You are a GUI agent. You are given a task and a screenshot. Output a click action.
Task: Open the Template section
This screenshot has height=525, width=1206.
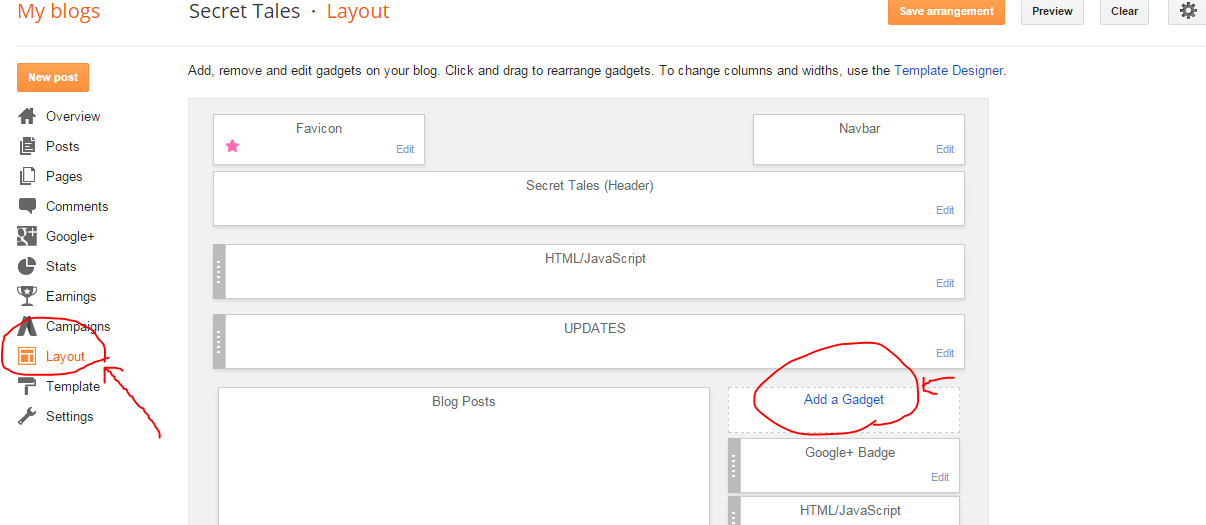coord(73,386)
